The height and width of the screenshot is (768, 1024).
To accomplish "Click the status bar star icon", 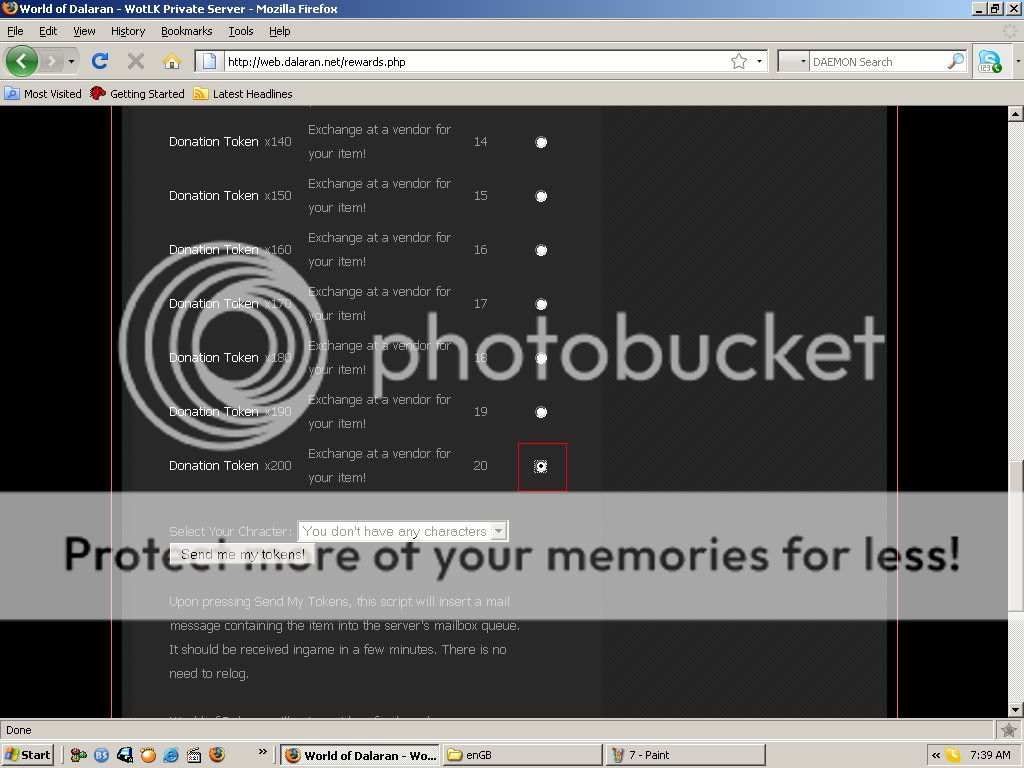I will click(x=1008, y=730).
